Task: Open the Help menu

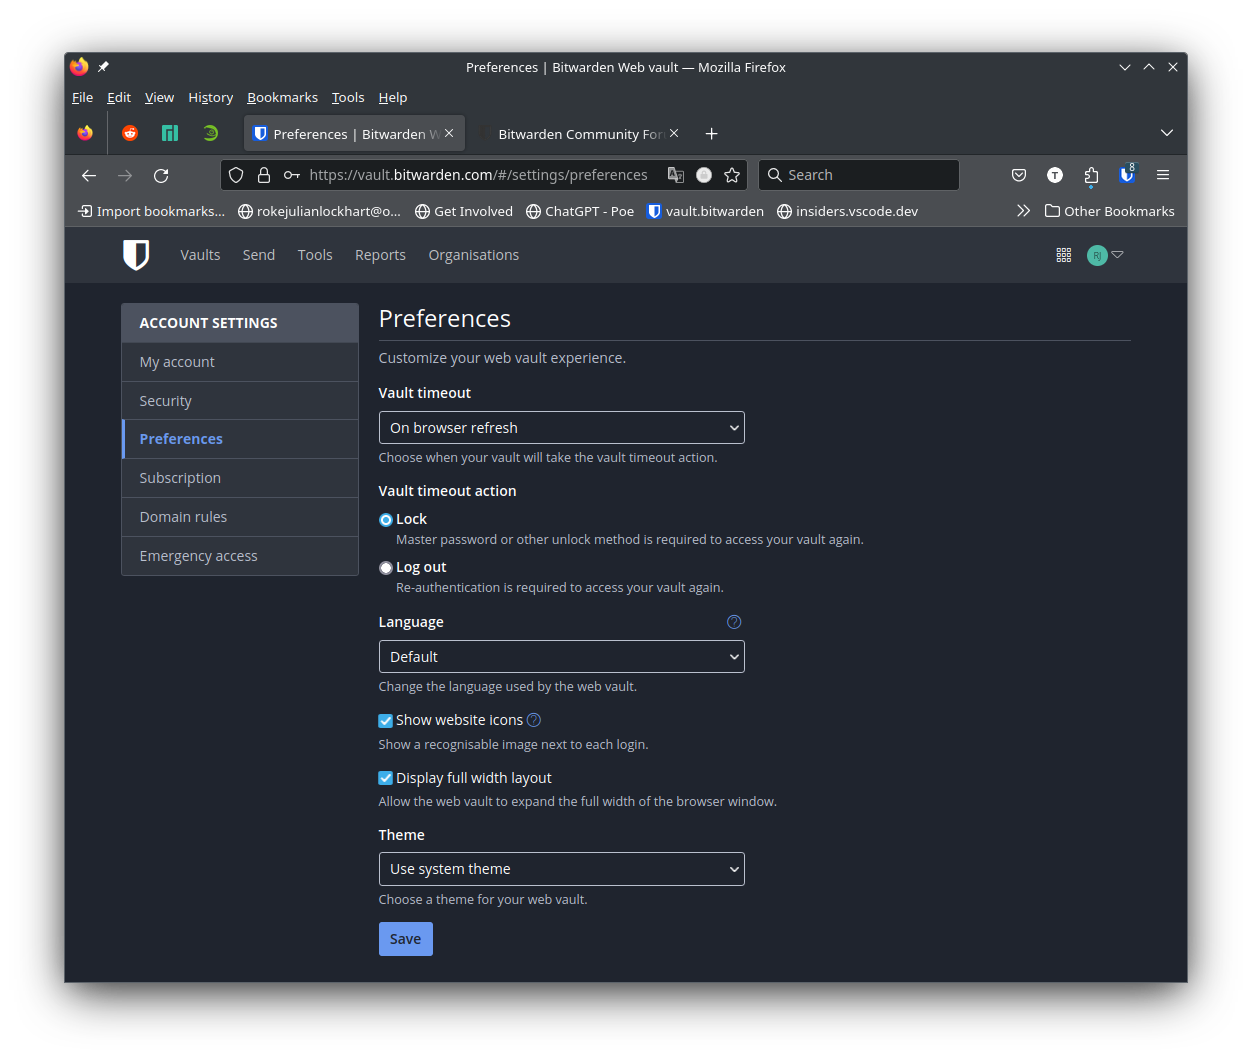Action: coord(393,97)
